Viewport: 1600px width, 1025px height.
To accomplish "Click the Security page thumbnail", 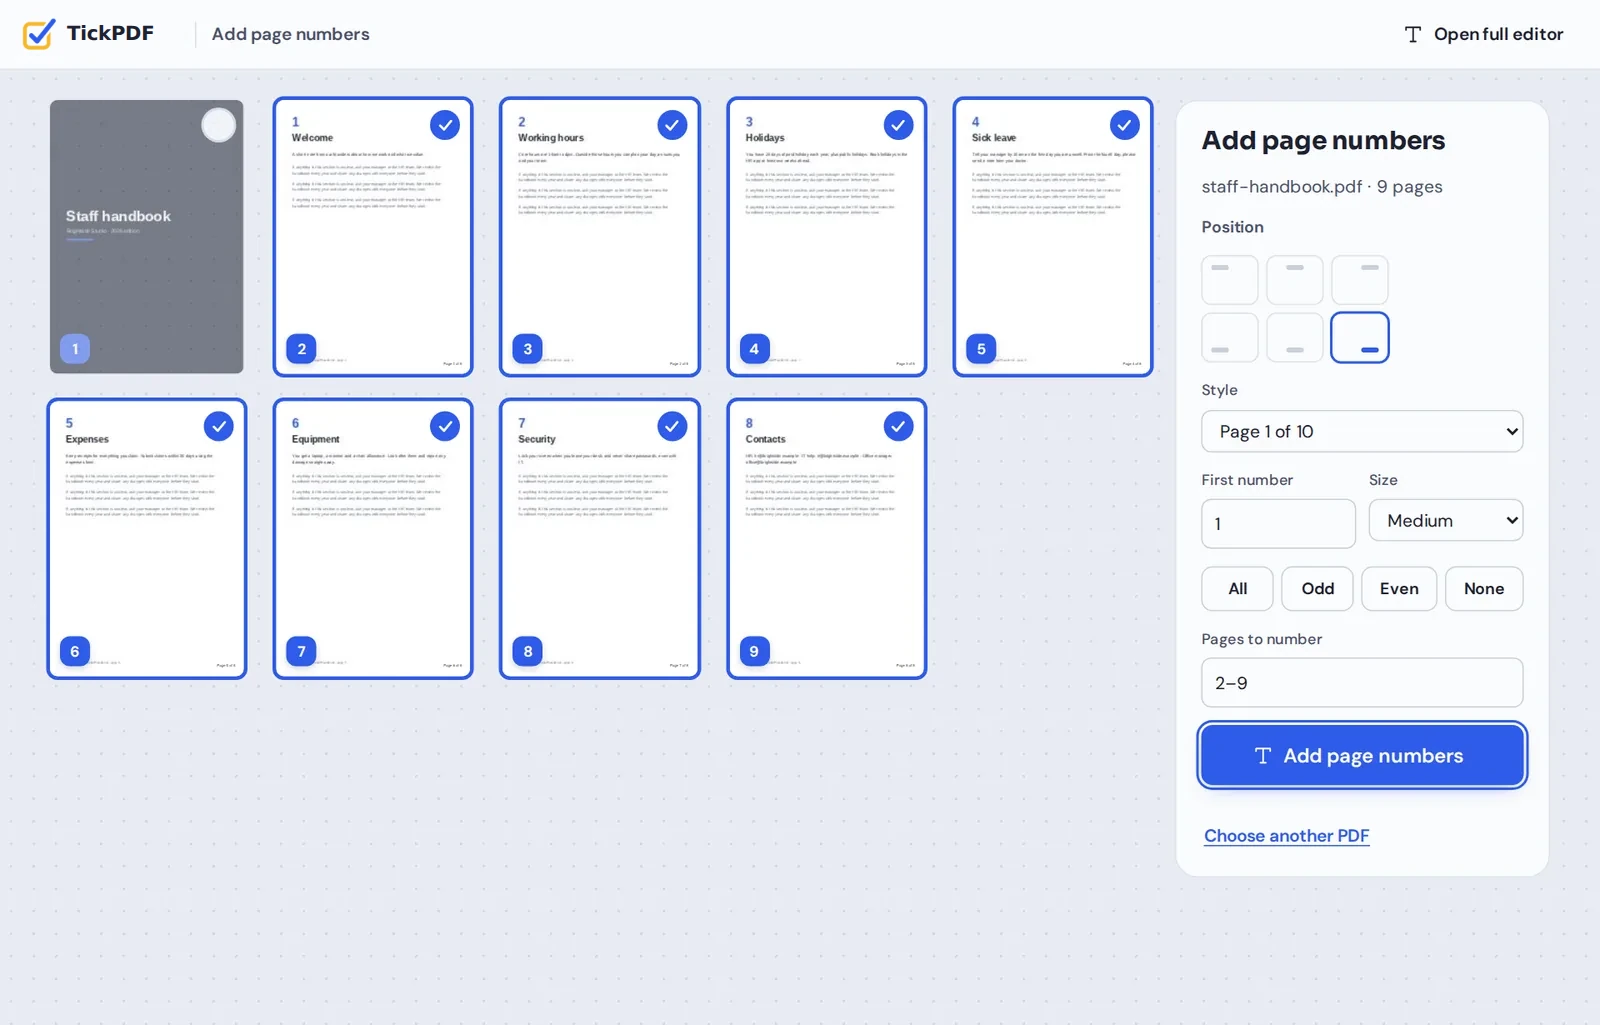I will pos(600,539).
